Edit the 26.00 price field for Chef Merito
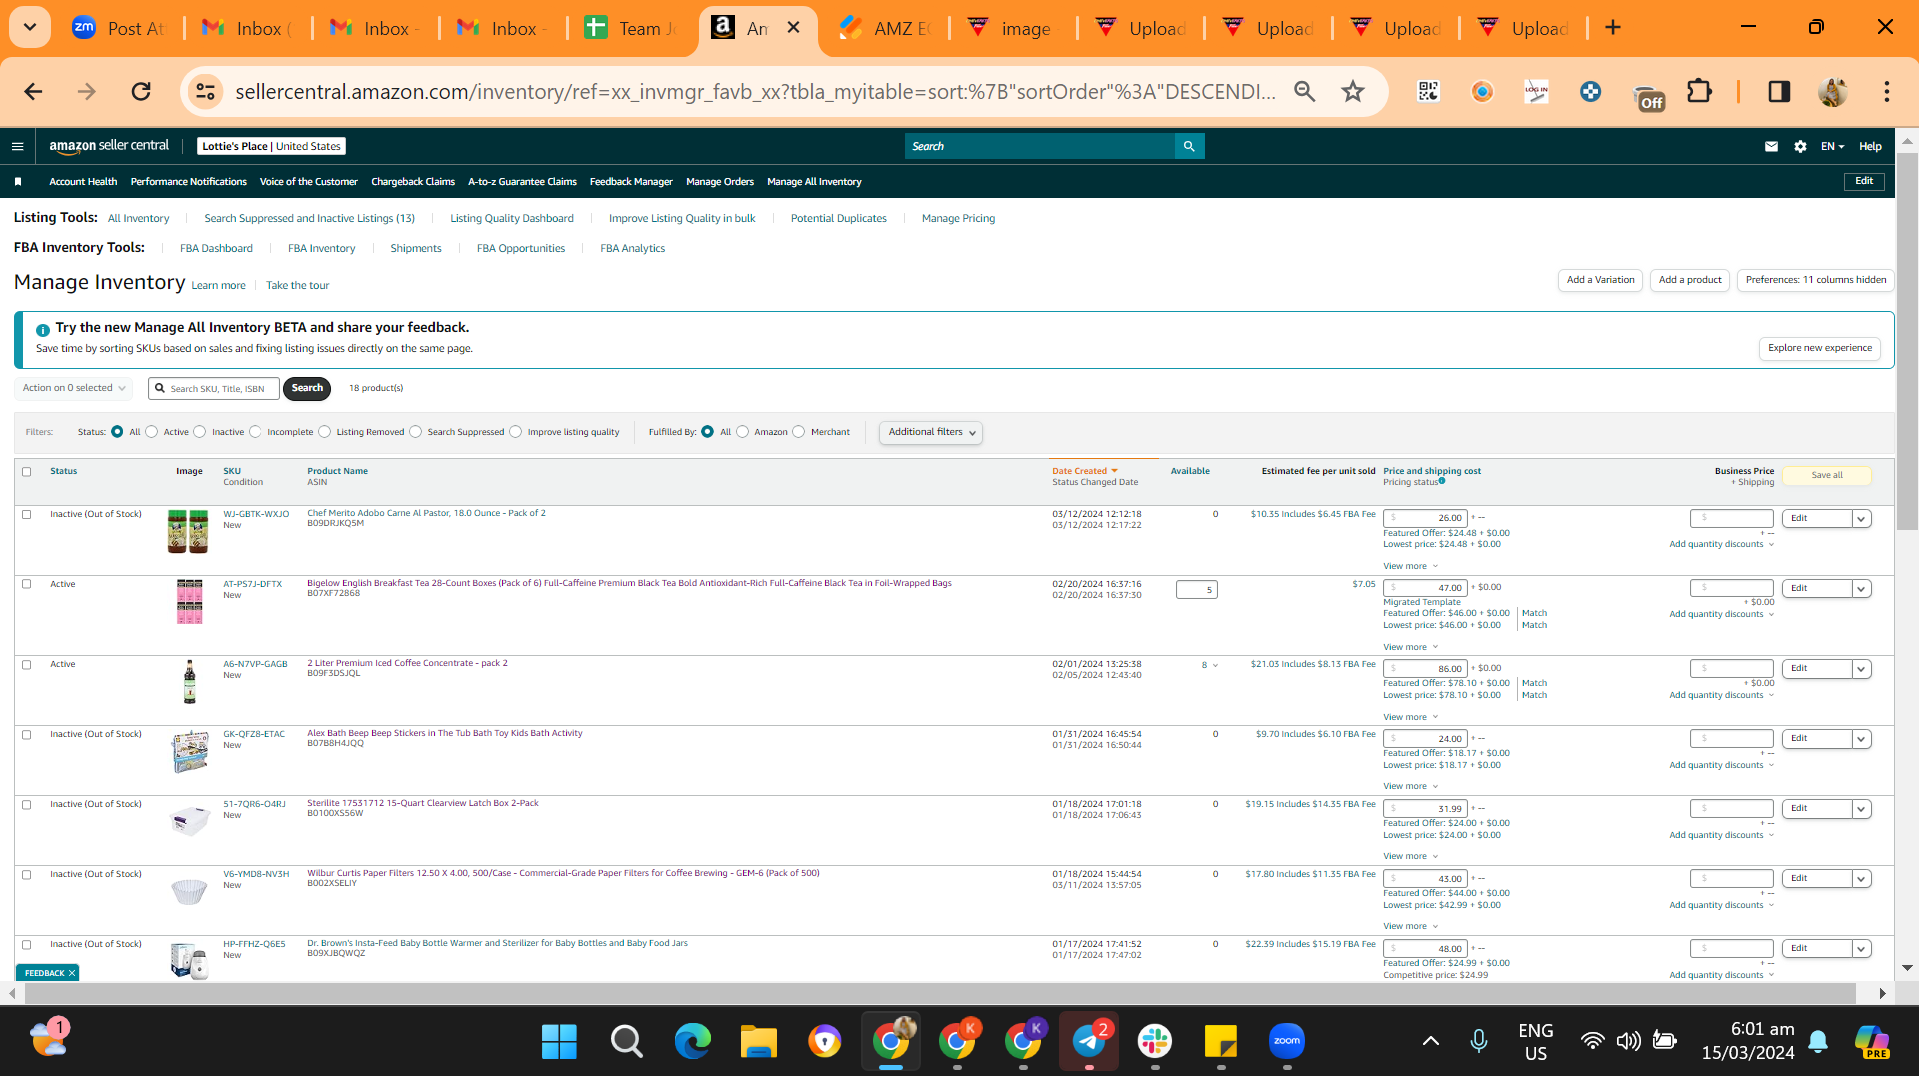 (x=1425, y=518)
